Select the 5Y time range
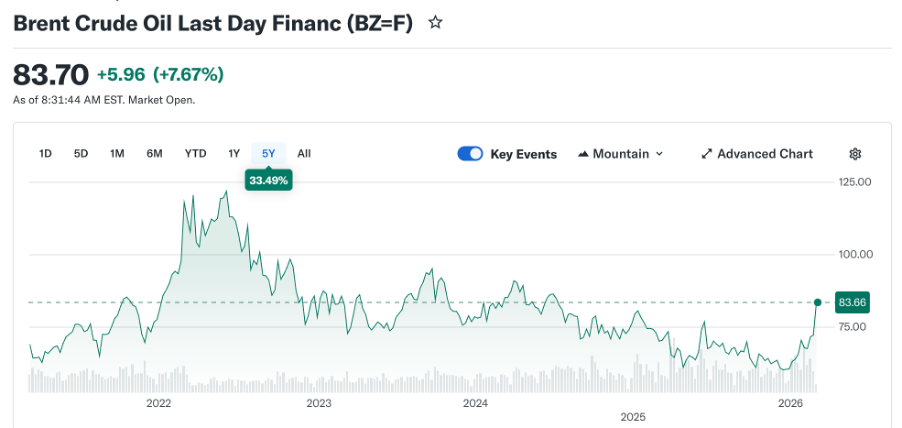The width and height of the screenshot is (902, 428). tap(269, 154)
